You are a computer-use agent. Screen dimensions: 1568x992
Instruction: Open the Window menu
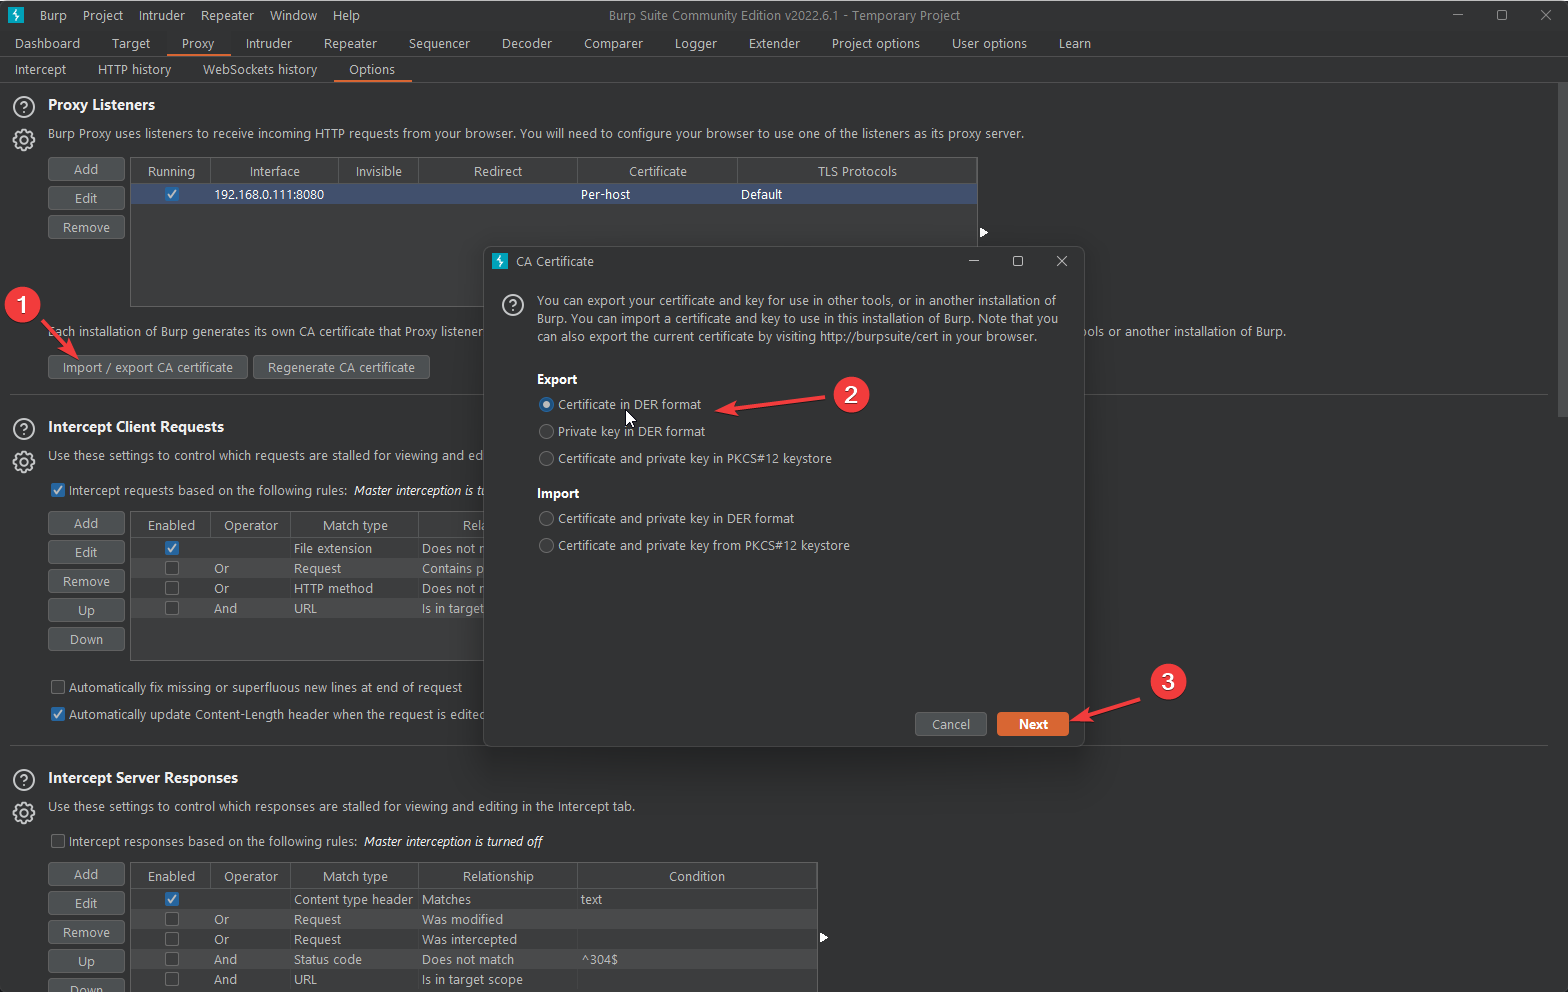point(293,15)
